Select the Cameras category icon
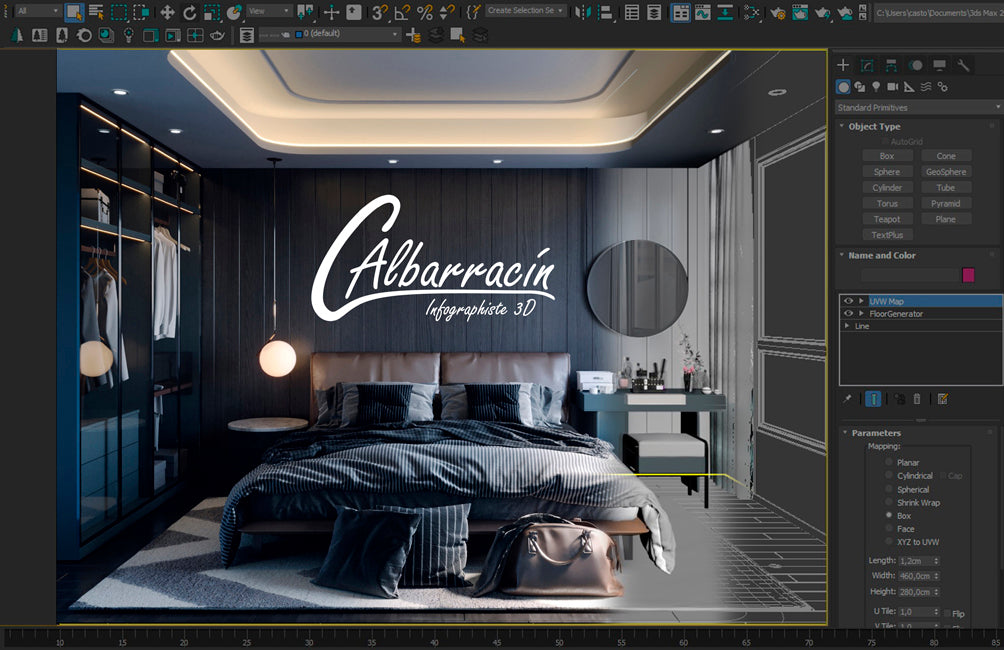 (893, 86)
